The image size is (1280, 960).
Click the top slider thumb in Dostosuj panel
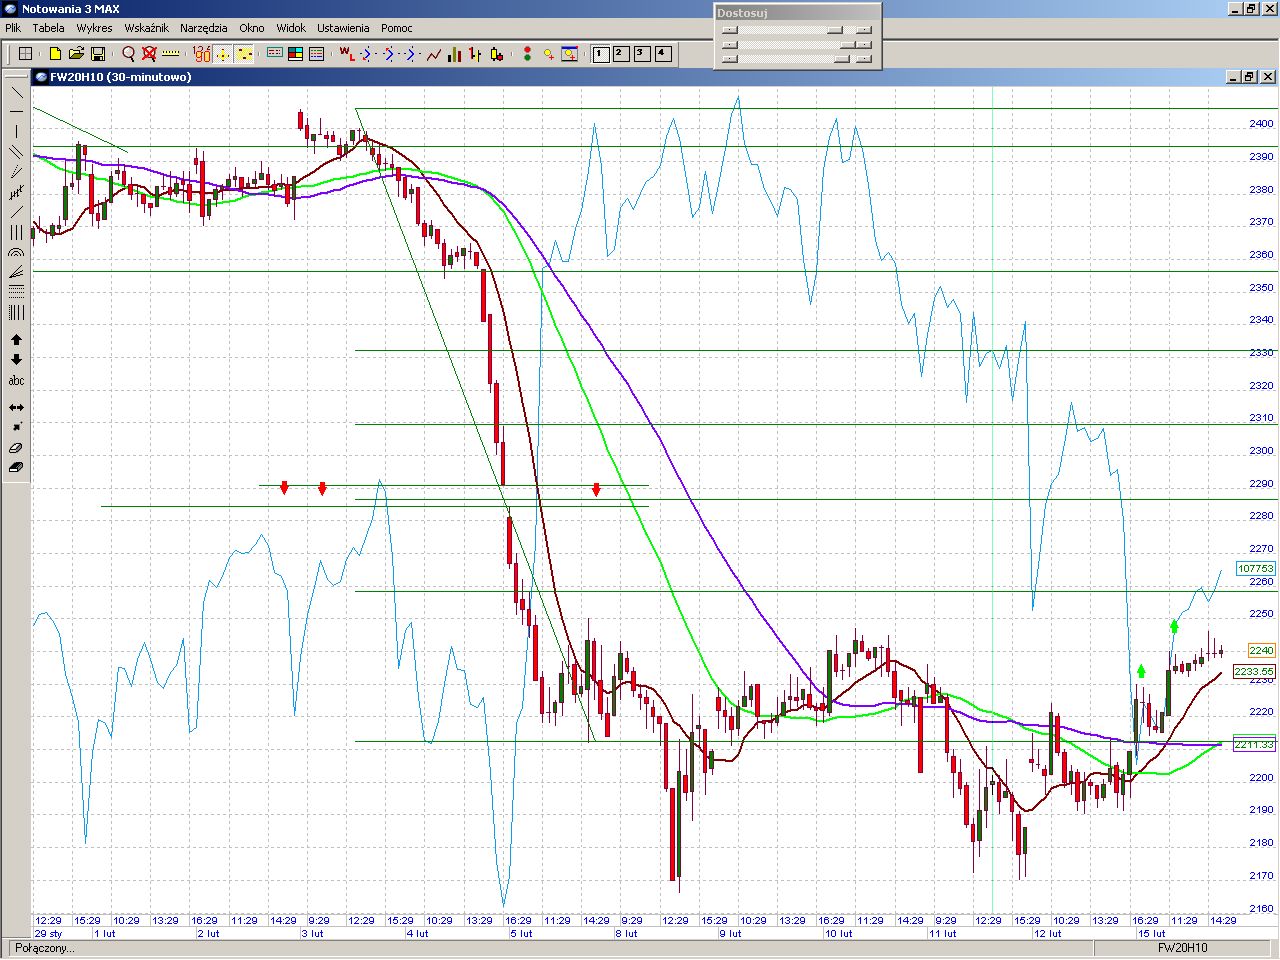(834, 30)
